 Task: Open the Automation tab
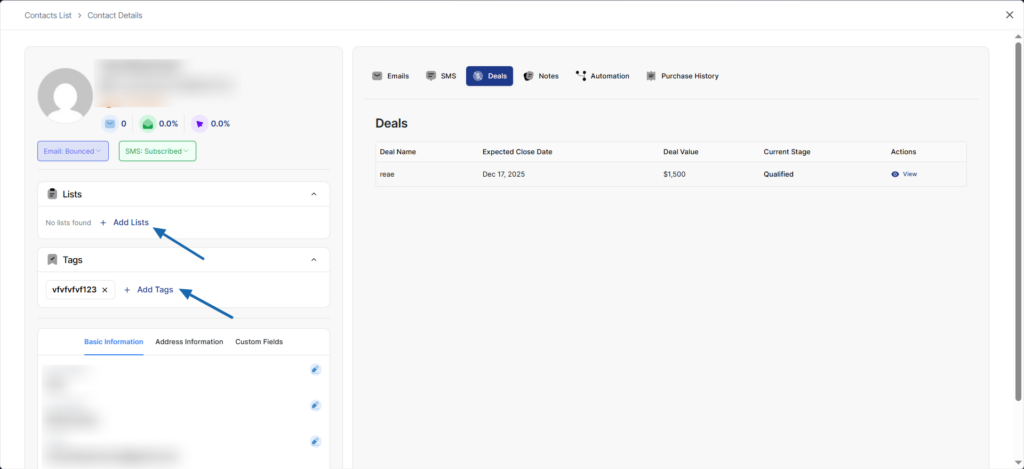(x=602, y=76)
